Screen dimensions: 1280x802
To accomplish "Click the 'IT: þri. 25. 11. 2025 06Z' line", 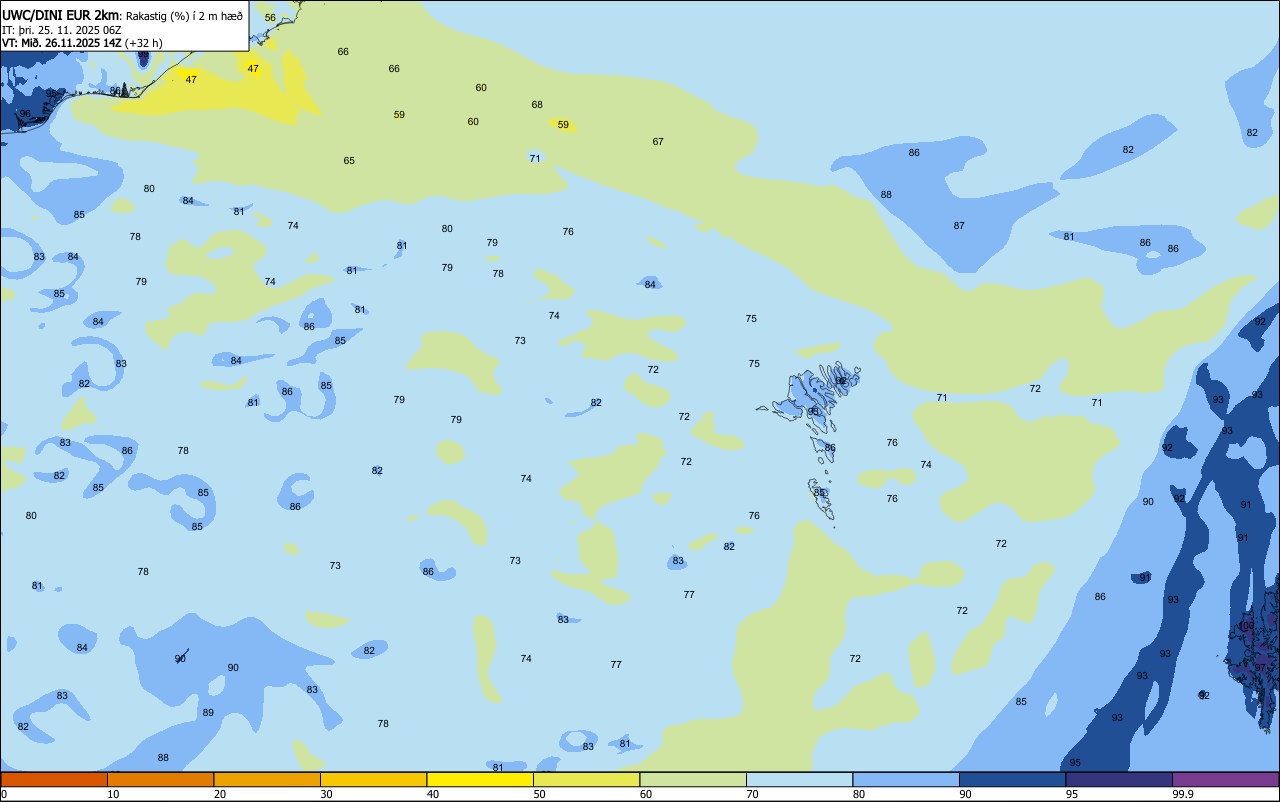I will pyautogui.click(x=62, y=30).
